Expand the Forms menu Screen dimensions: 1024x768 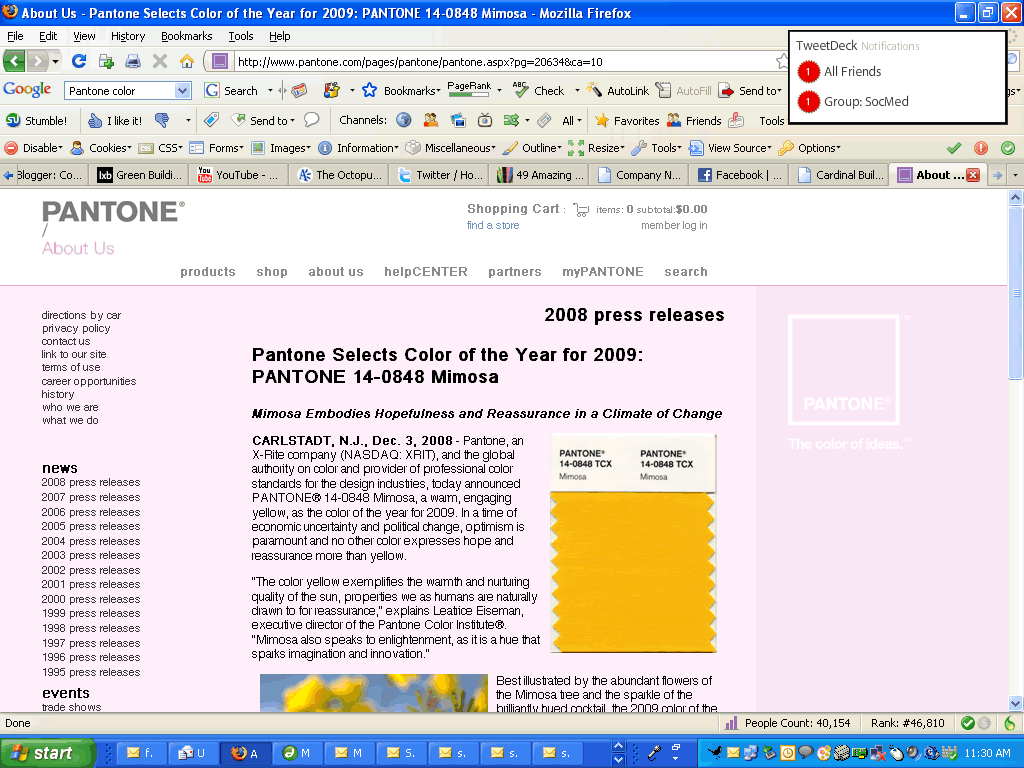click(217, 148)
